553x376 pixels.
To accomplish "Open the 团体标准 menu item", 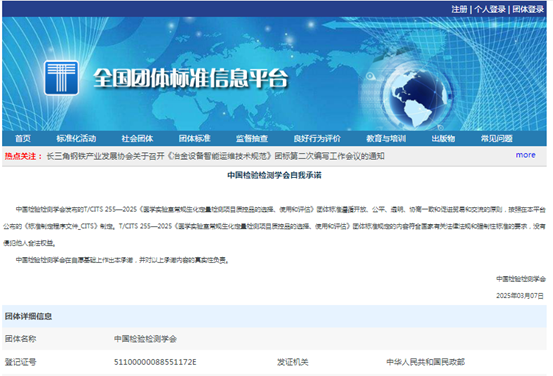I will 195,139.
